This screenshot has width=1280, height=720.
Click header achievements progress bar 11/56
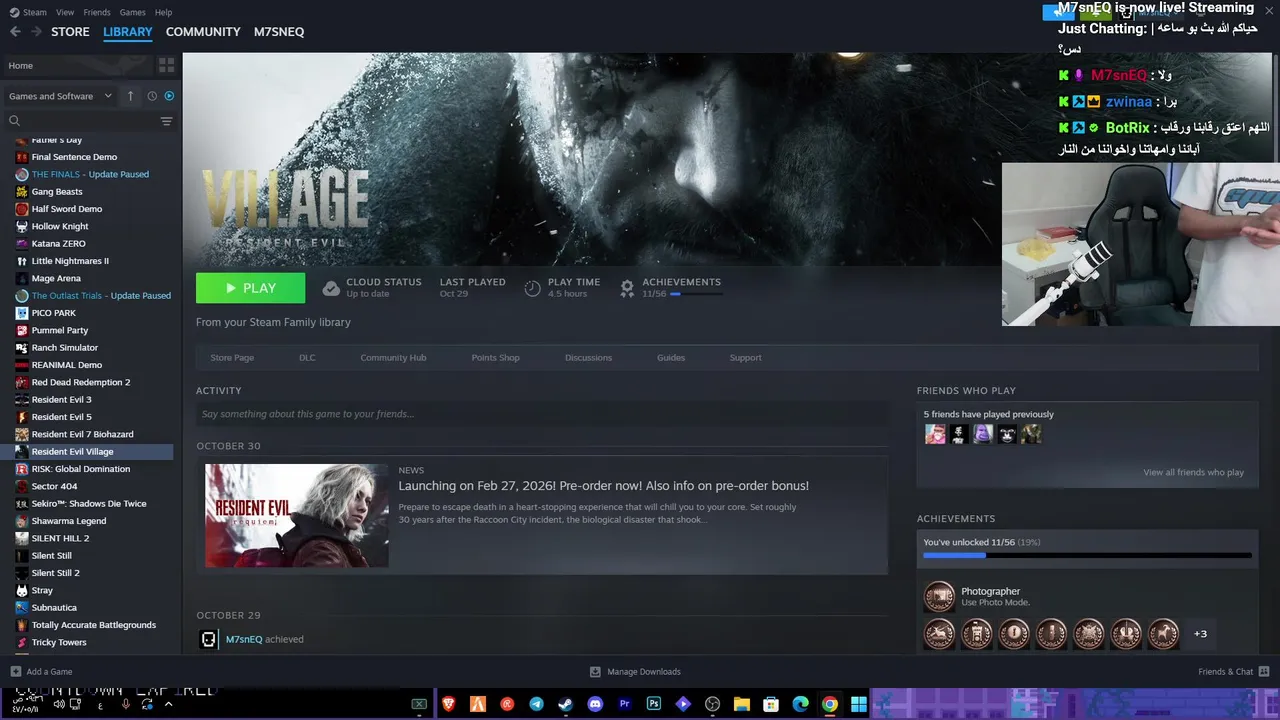pos(695,294)
